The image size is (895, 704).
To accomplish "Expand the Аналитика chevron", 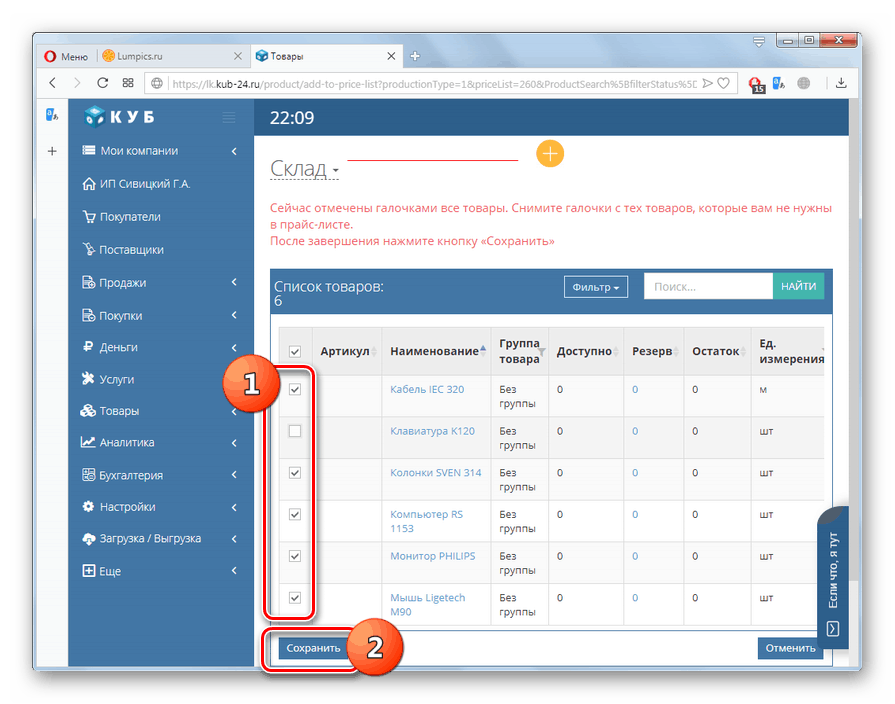I will coord(234,442).
